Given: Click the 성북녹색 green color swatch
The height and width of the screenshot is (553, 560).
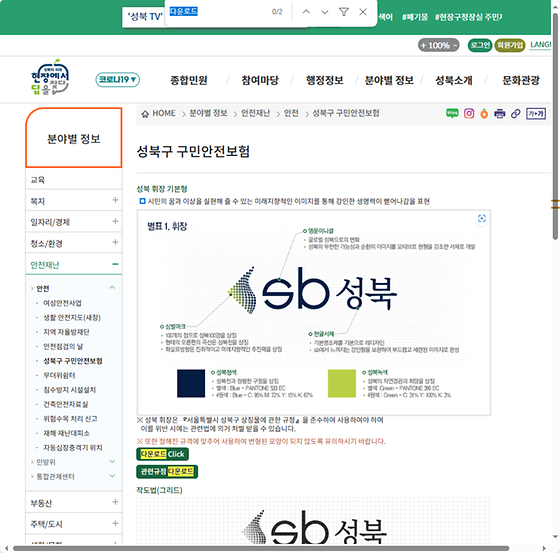Looking at the screenshot, I should coord(342,384).
